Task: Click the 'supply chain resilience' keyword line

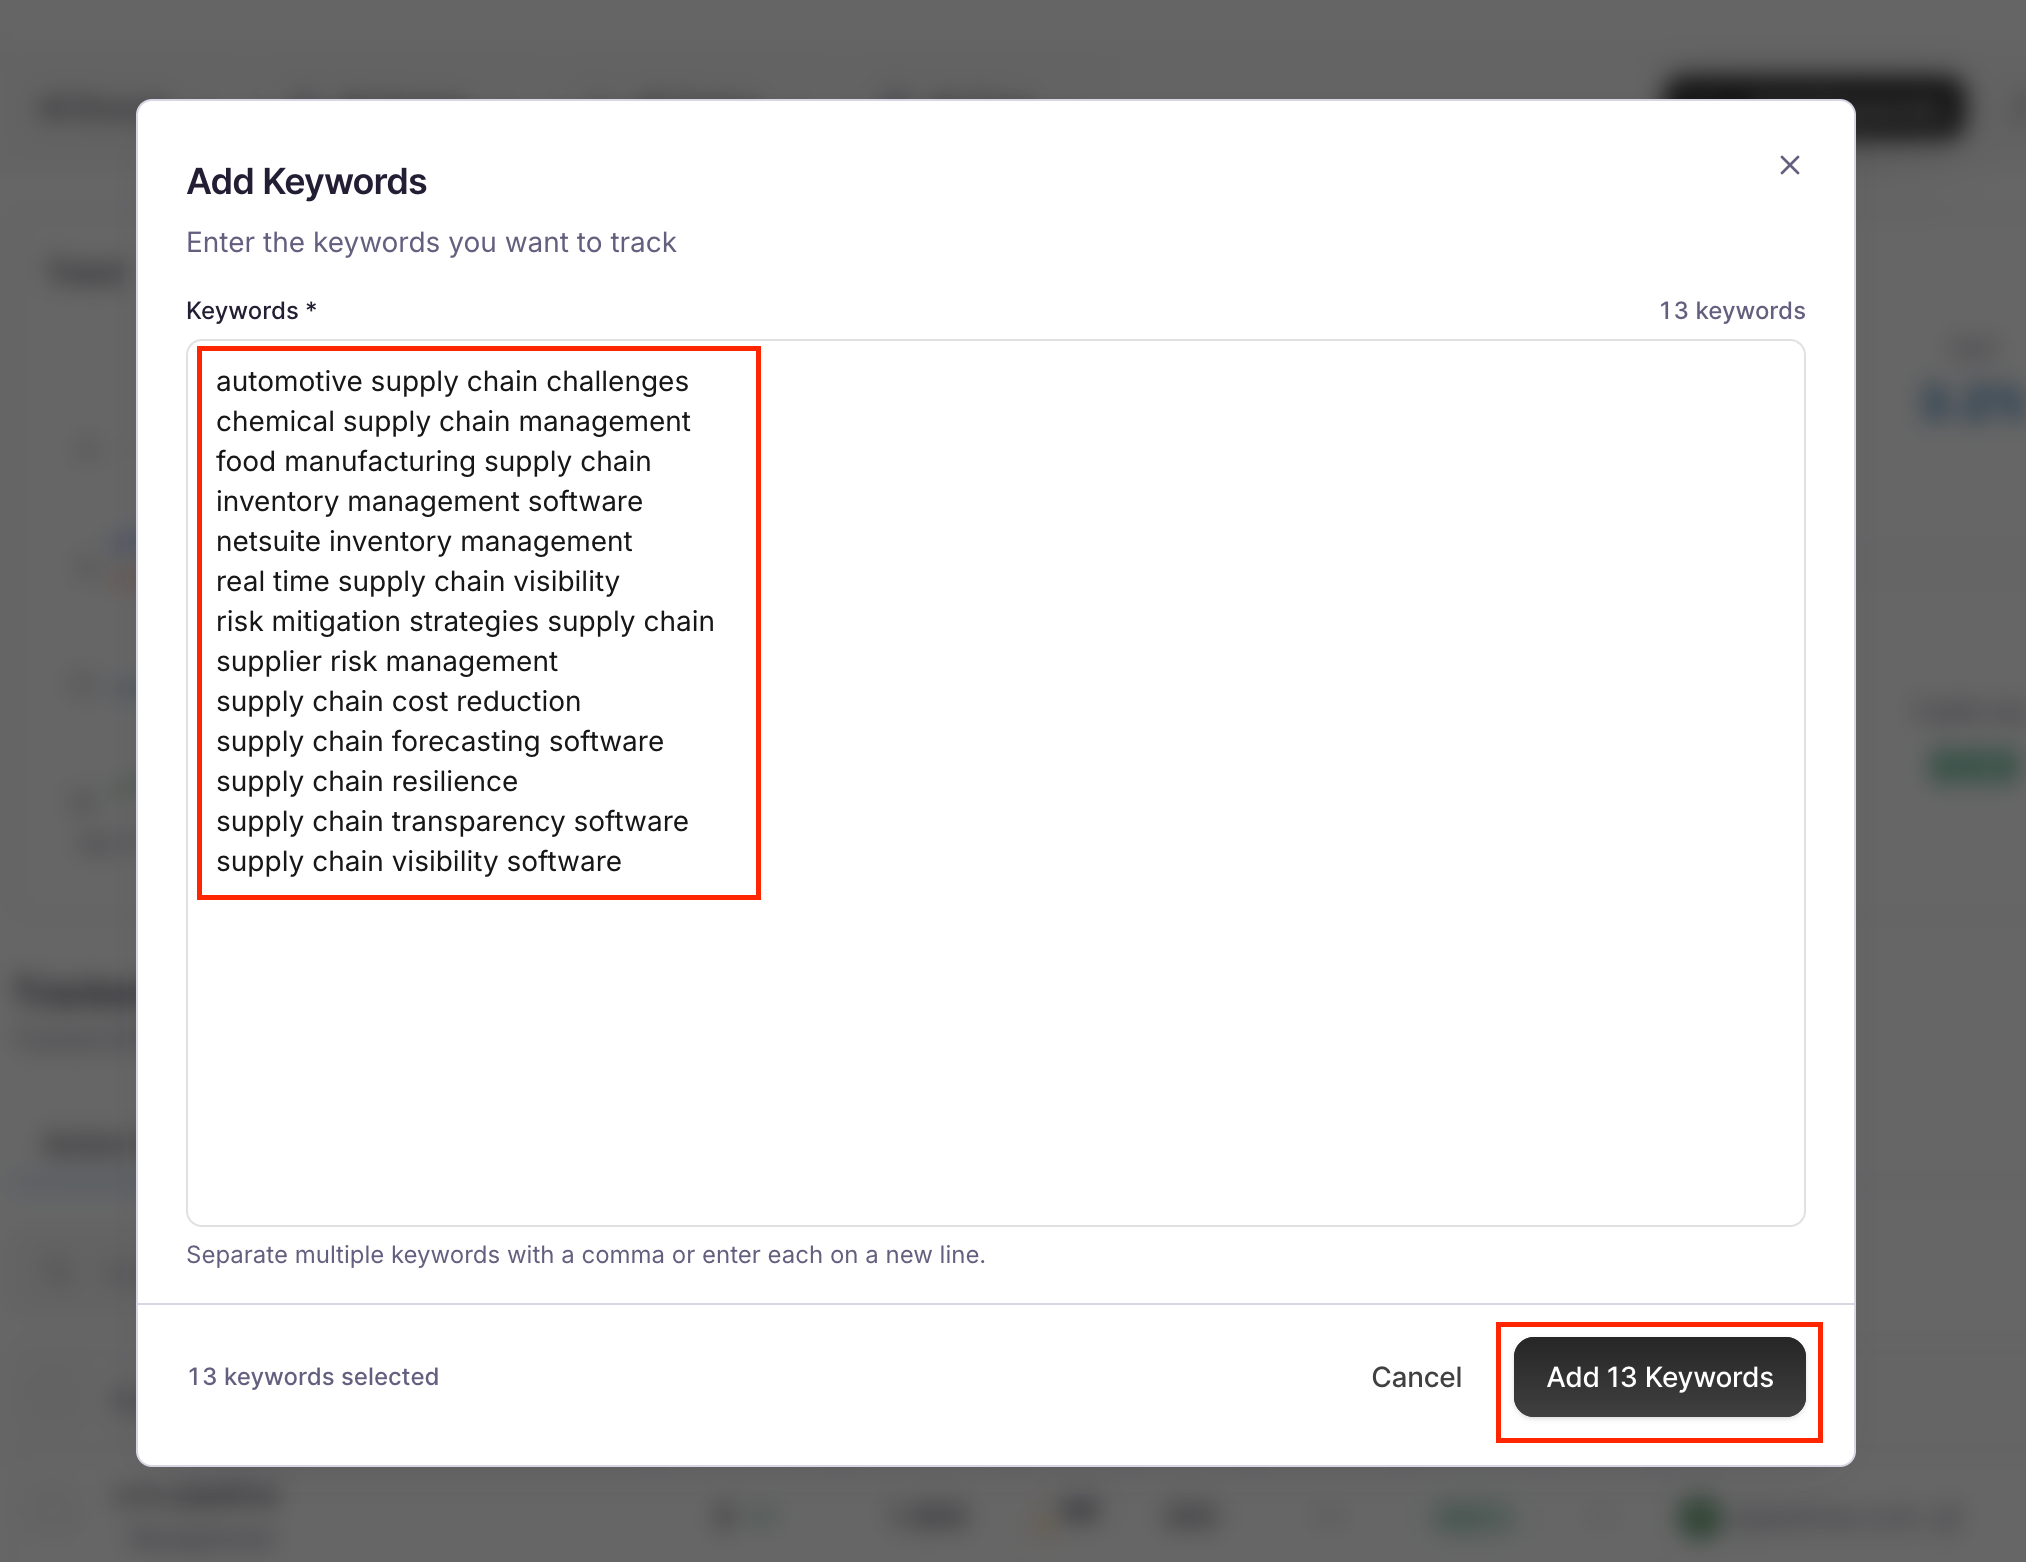Action: [367, 782]
